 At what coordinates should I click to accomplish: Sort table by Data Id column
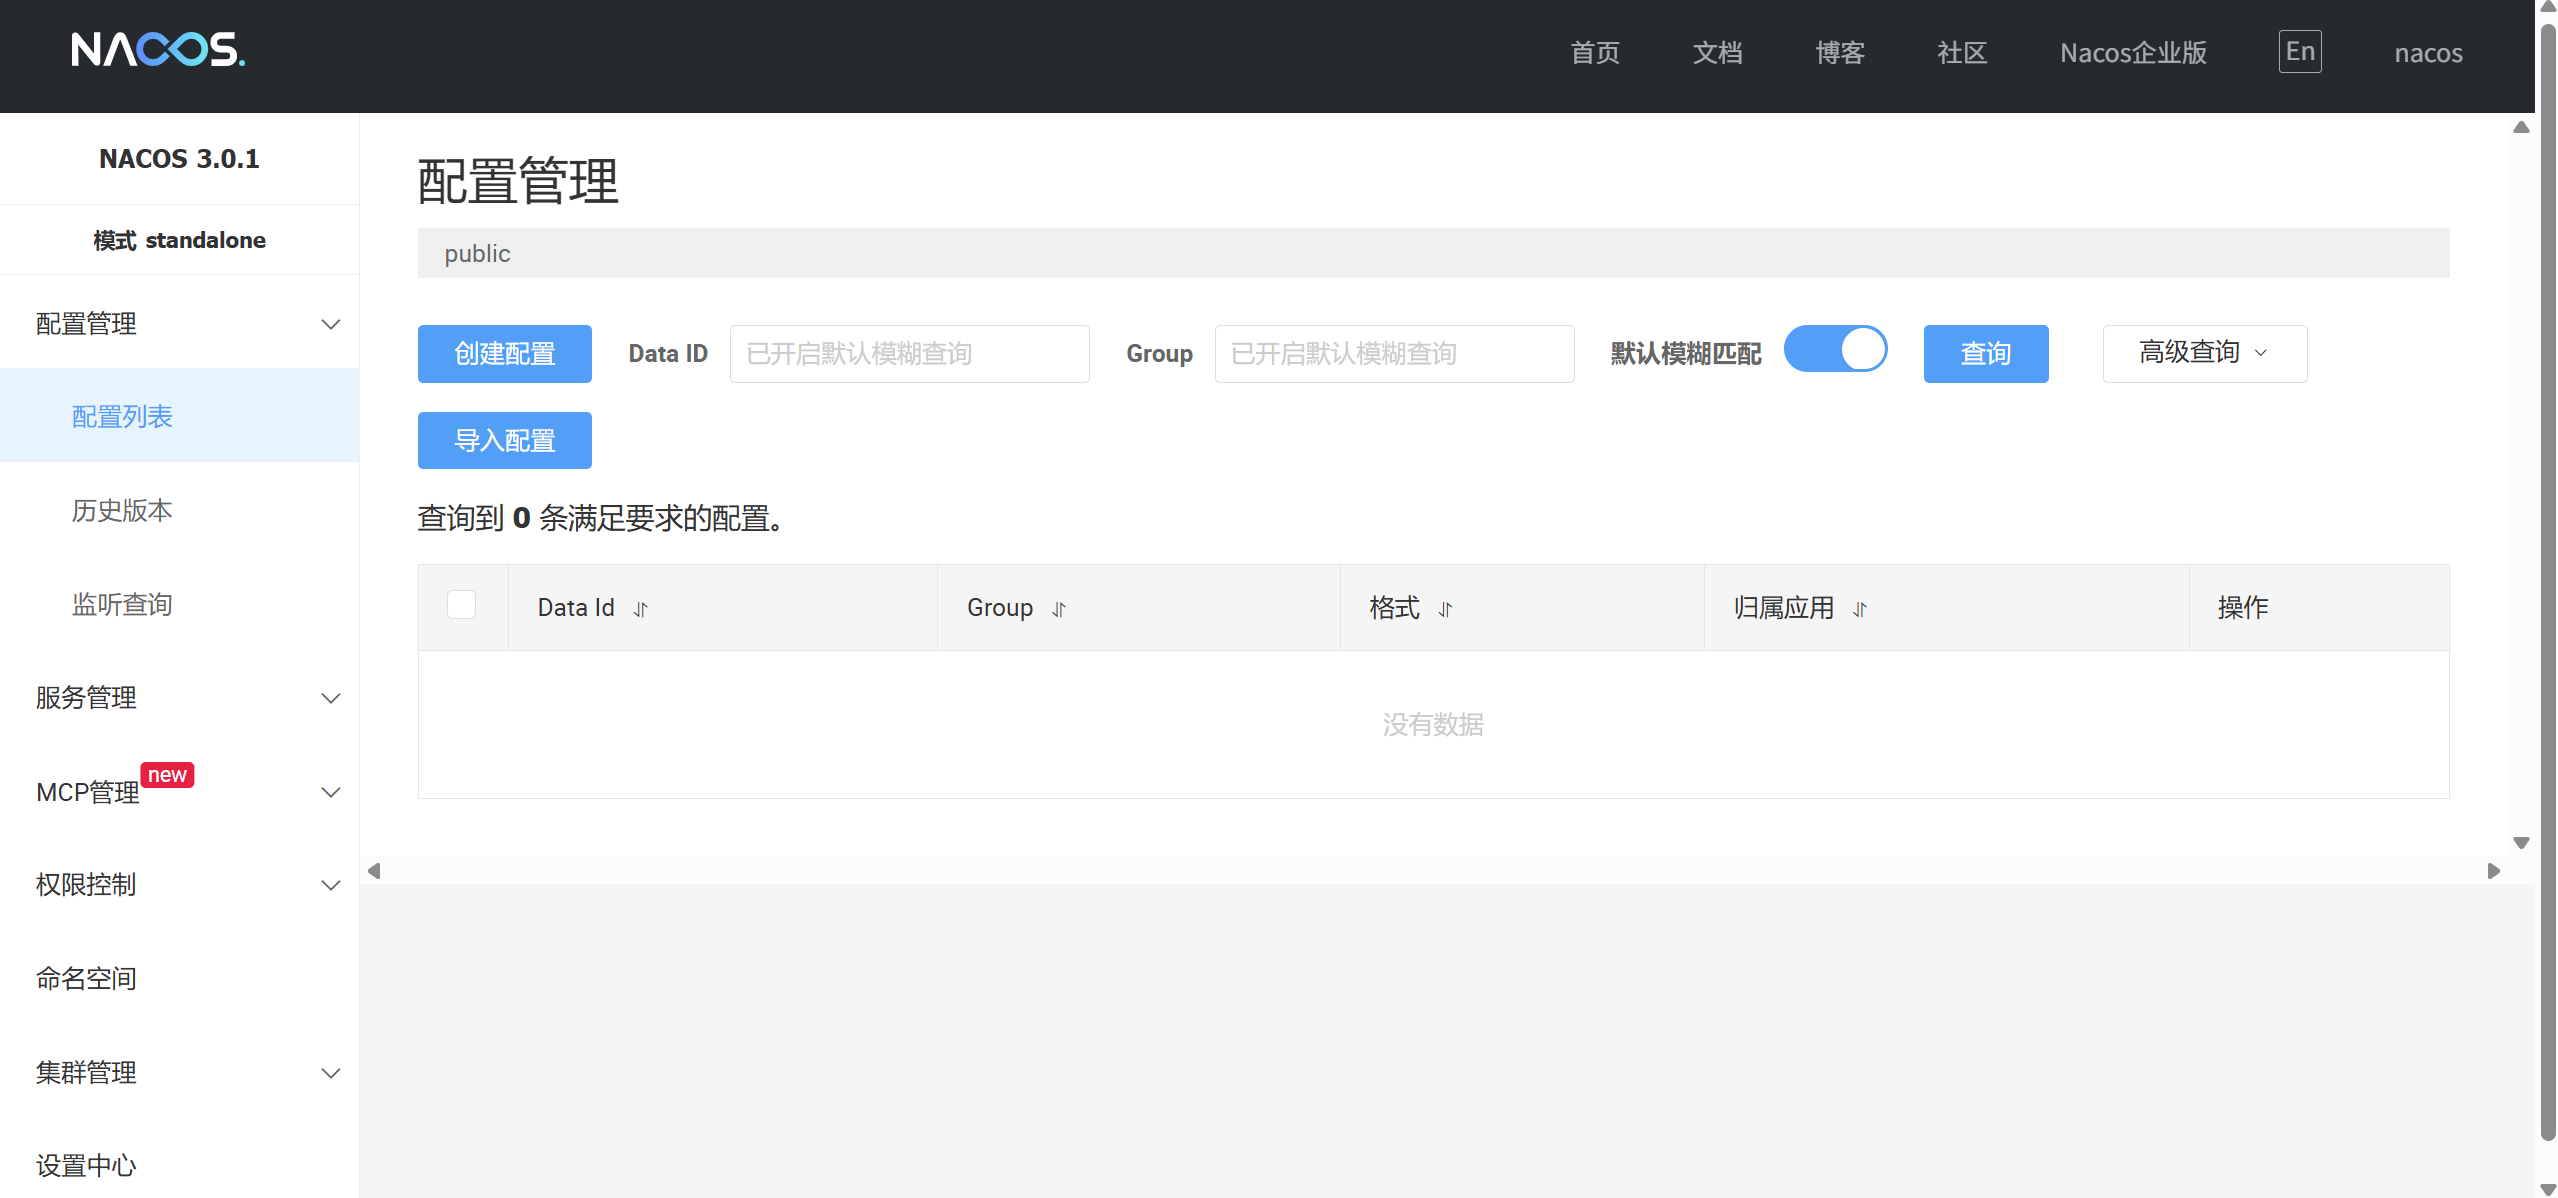[x=641, y=609]
